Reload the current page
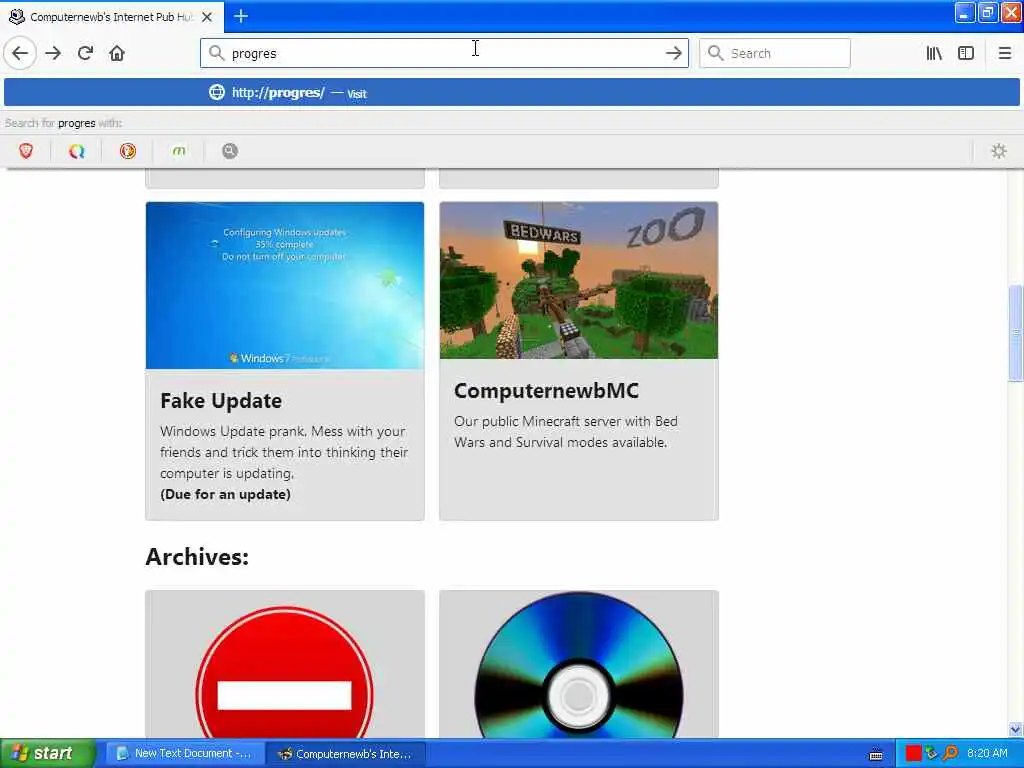The height and width of the screenshot is (768, 1024). pyautogui.click(x=85, y=53)
